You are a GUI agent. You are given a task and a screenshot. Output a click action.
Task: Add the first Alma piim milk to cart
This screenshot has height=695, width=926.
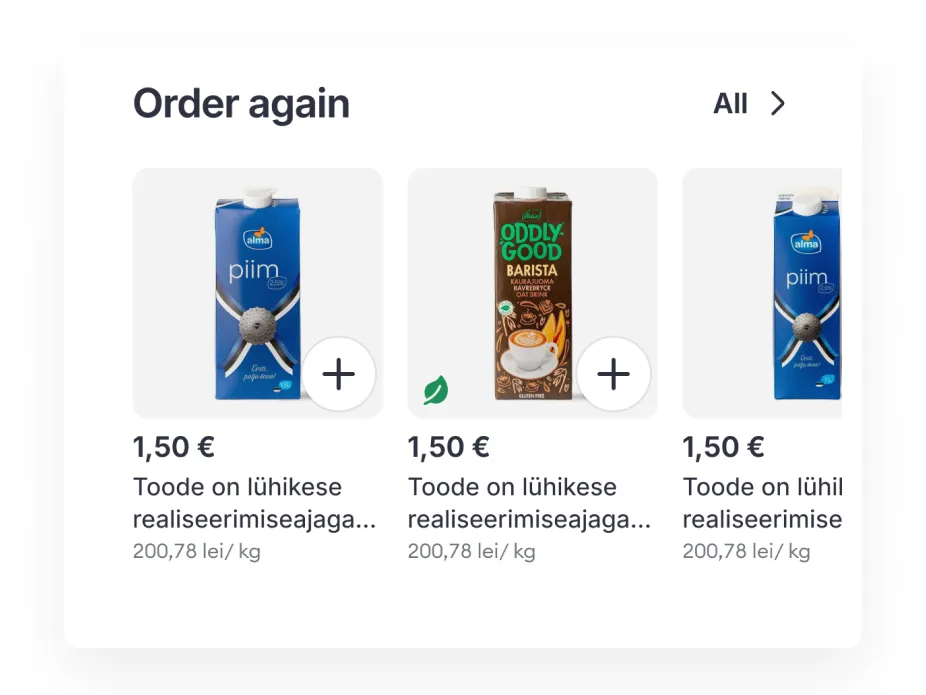point(339,375)
